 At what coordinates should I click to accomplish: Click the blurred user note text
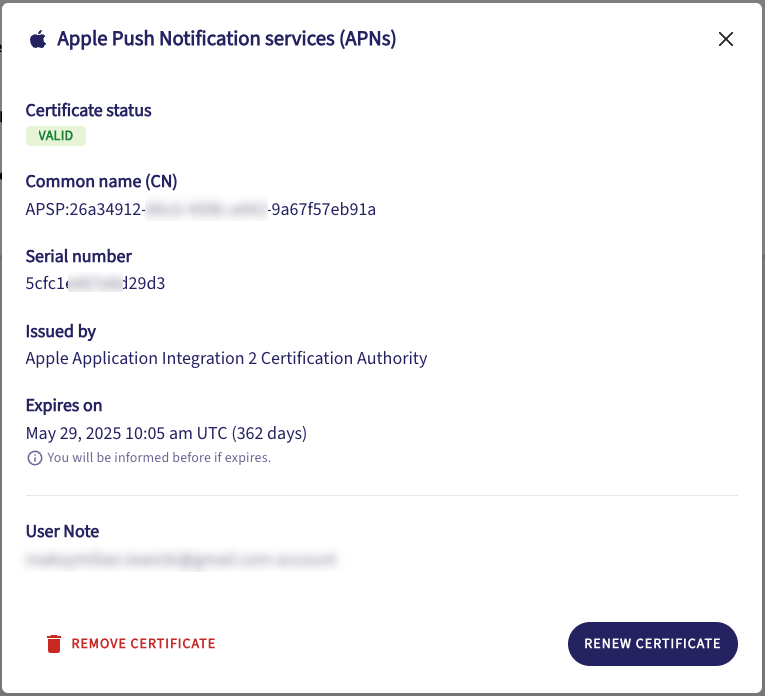[180, 559]
